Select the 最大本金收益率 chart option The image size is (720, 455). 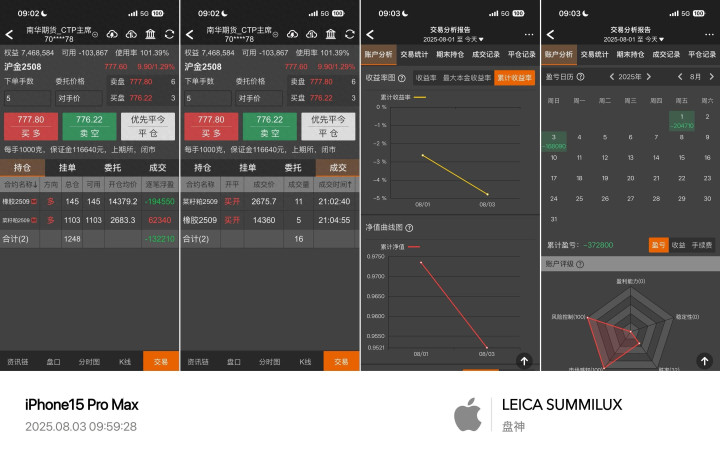click(467, 78)
